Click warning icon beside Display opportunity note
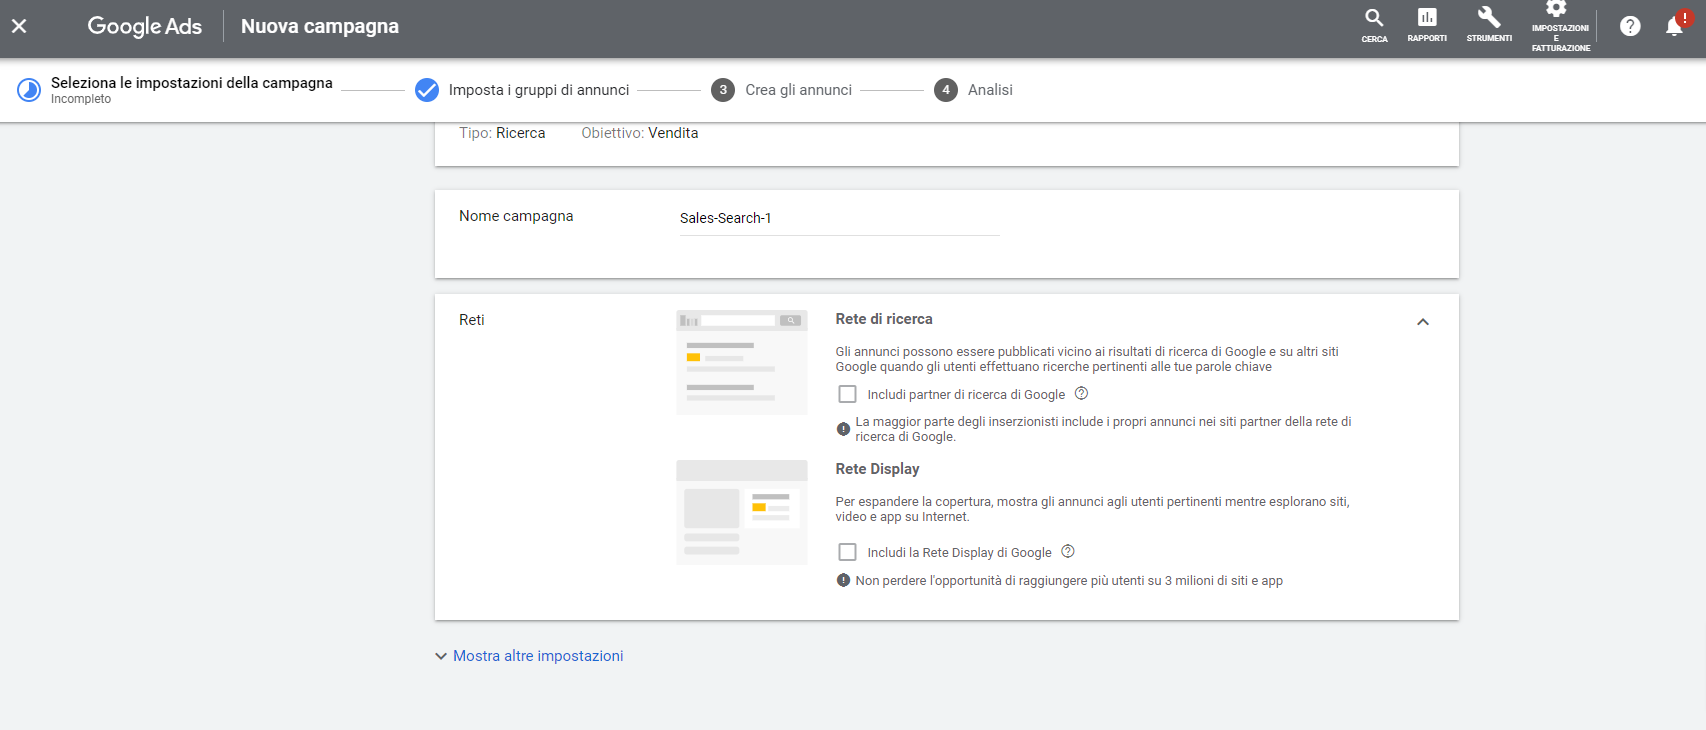1706x730 pixels. pyautogui.click(x=843, y=580)
